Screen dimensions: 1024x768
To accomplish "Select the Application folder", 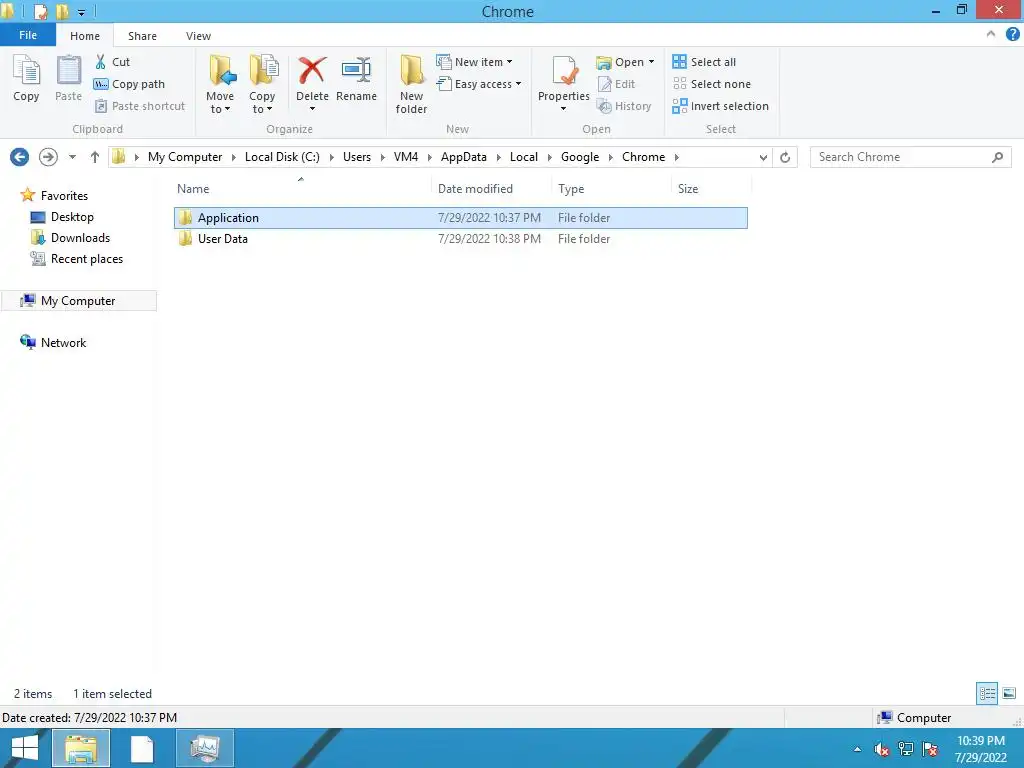I will point(460,218).
